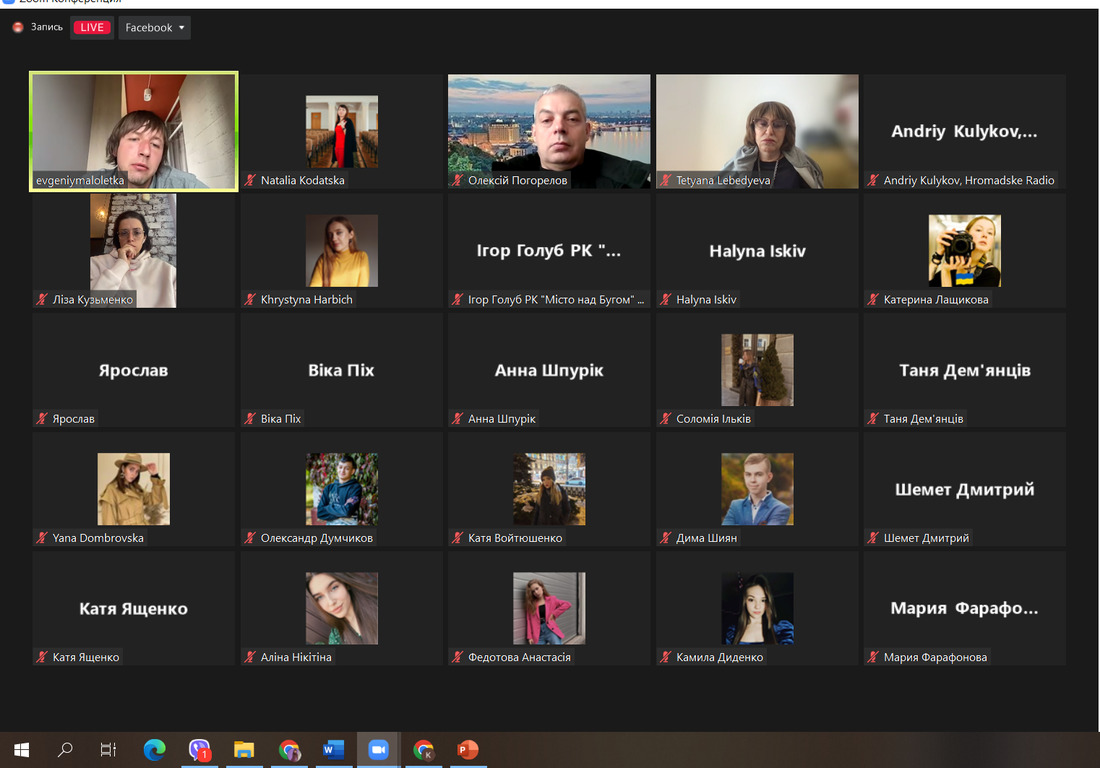Click Катерина Лащикова's profile photo with camera
Image resolution: width=1100 pixels, height=768 pixels.
965,250
